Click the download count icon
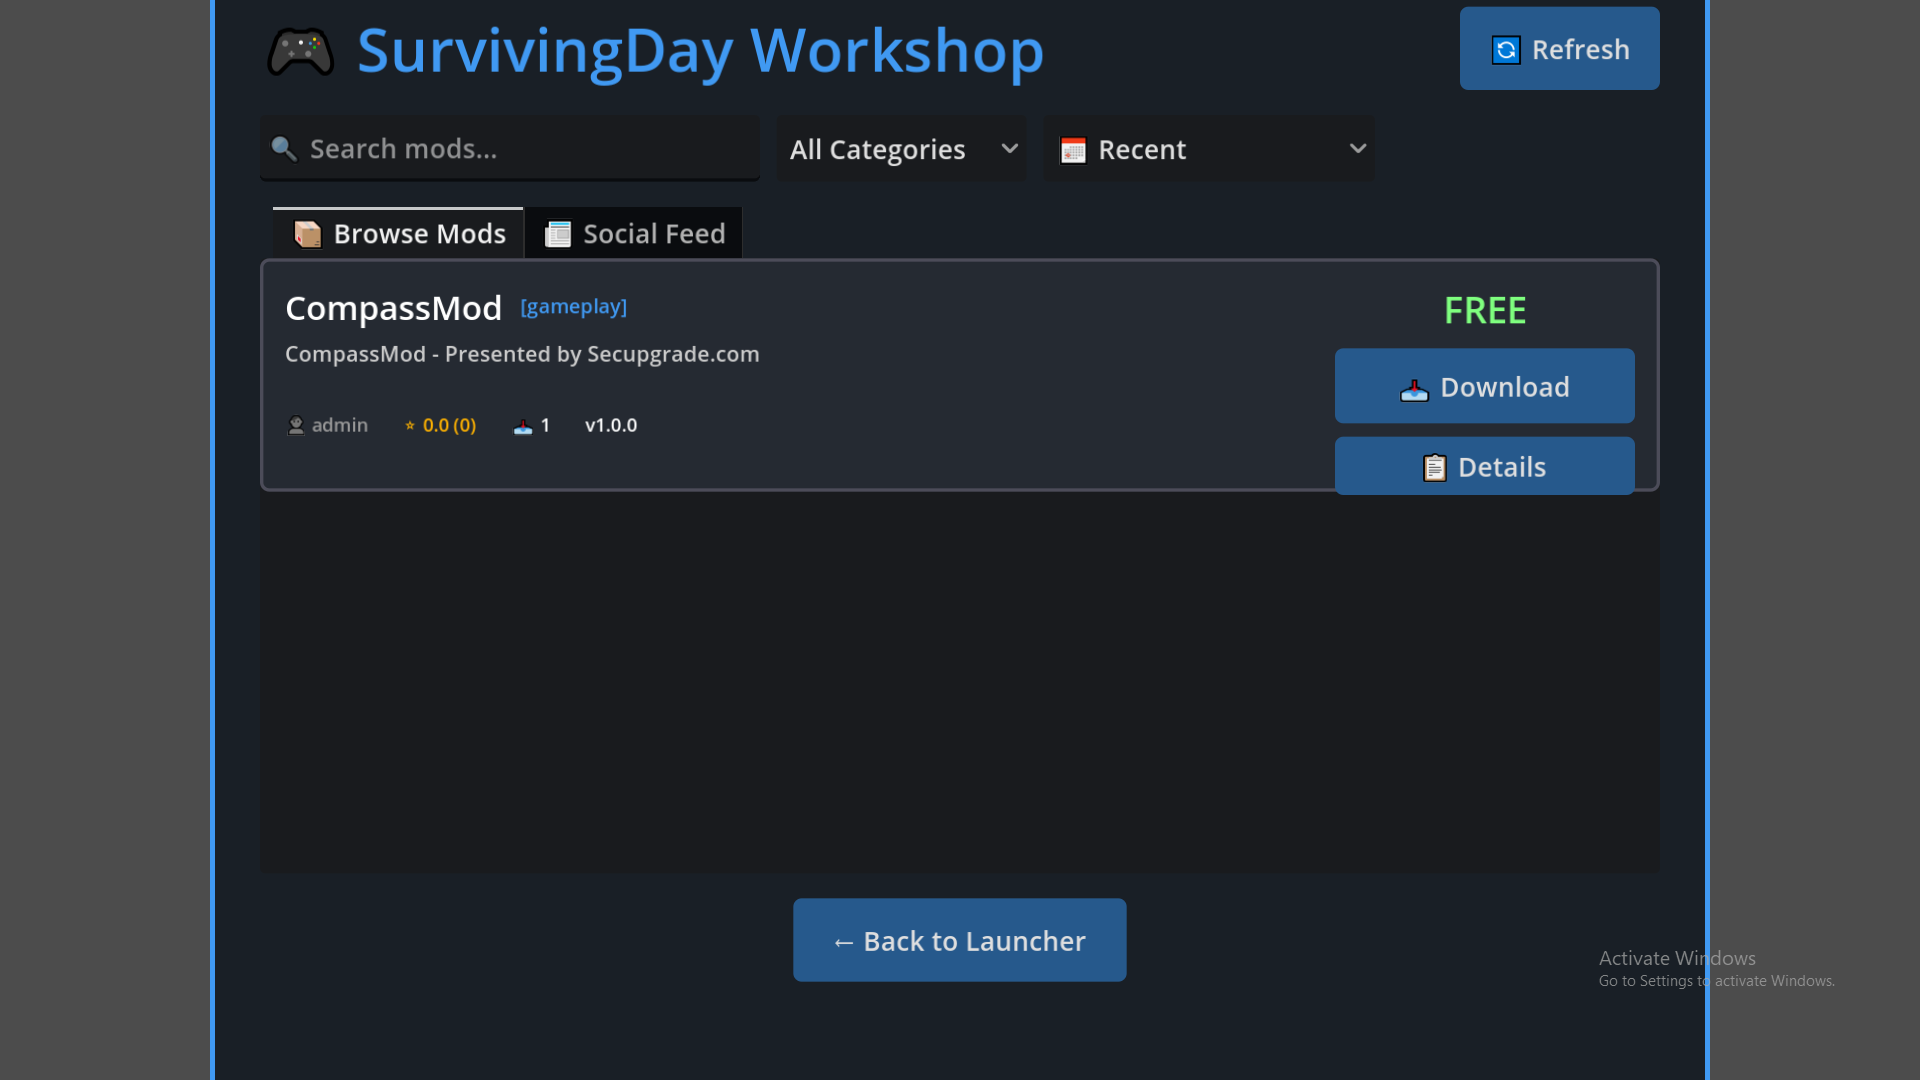The height and width of the screenshot is (1080, 1920). (x=523, y=427)
